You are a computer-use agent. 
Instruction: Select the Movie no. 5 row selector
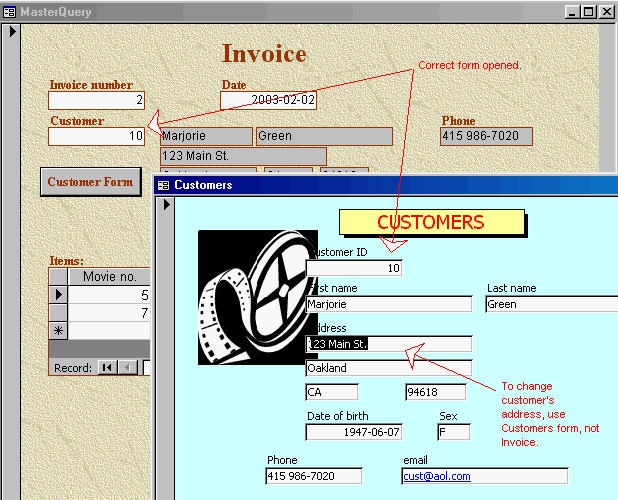click(x=58, y=294)
